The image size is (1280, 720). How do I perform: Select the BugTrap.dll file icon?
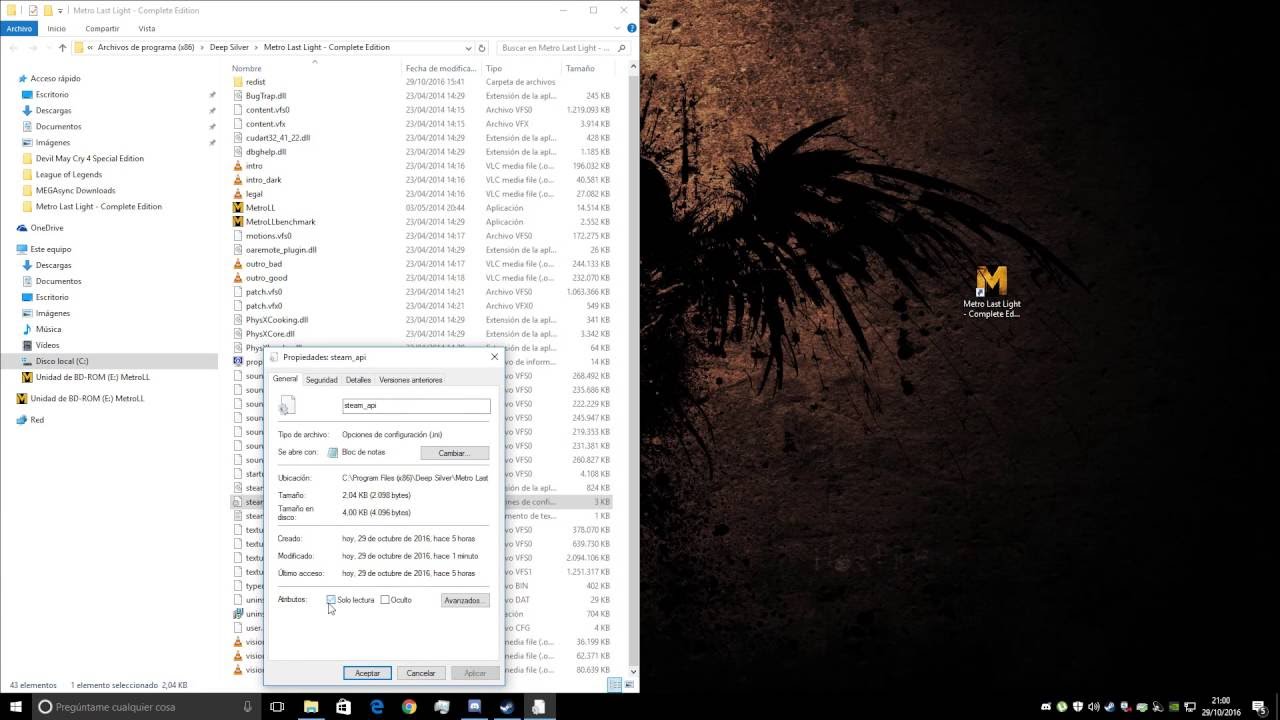tap(238, 96)
